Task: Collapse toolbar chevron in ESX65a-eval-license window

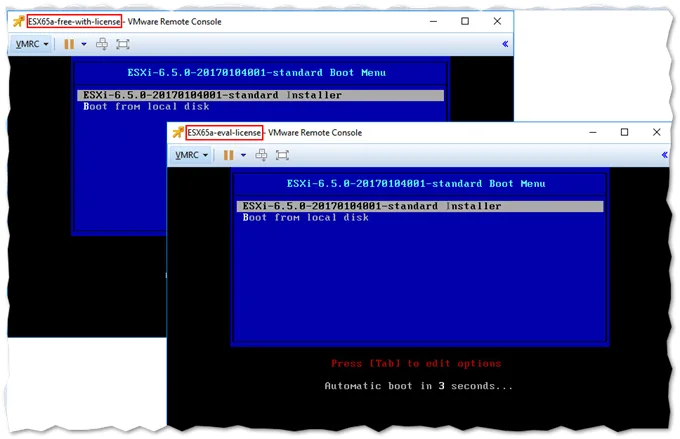Action: [664, 155]
